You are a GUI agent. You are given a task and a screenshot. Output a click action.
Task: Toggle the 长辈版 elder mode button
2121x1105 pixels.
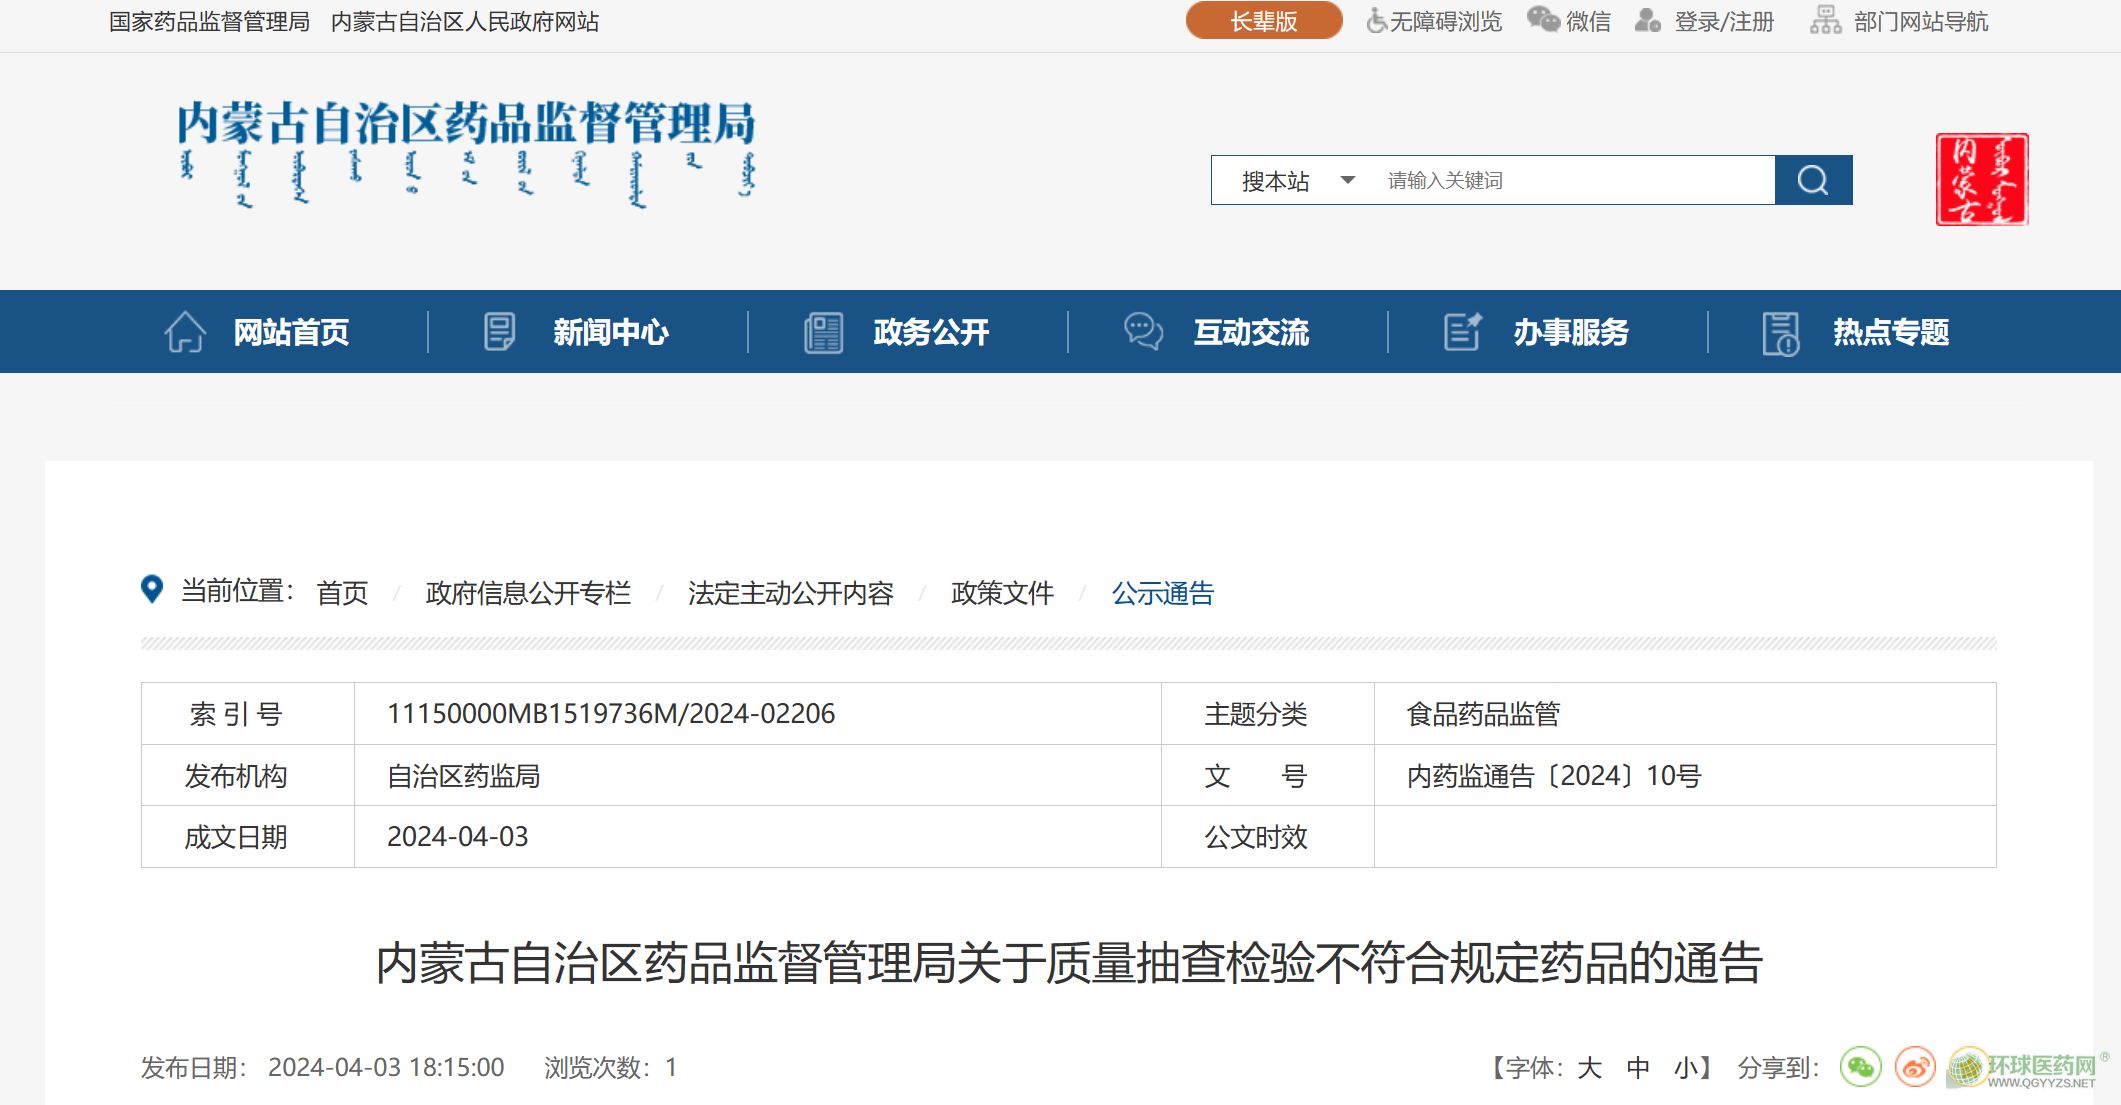coord(1263,21)
